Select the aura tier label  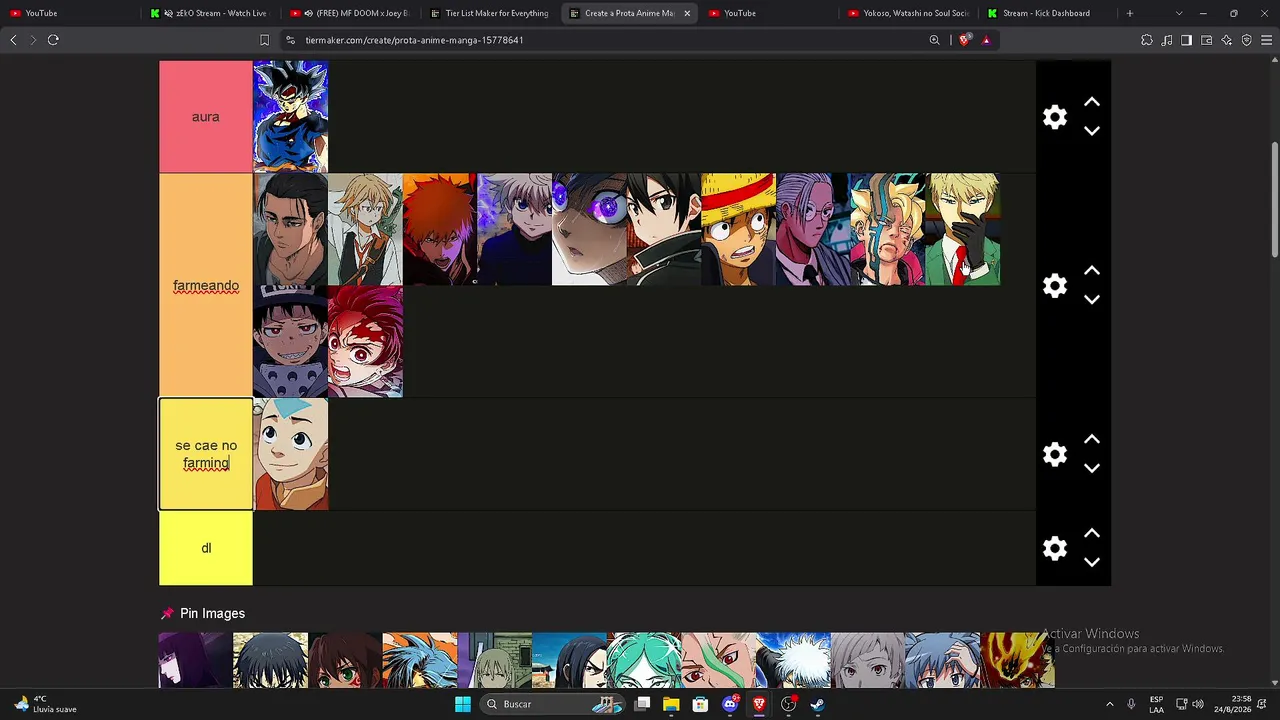click(206, 117)
